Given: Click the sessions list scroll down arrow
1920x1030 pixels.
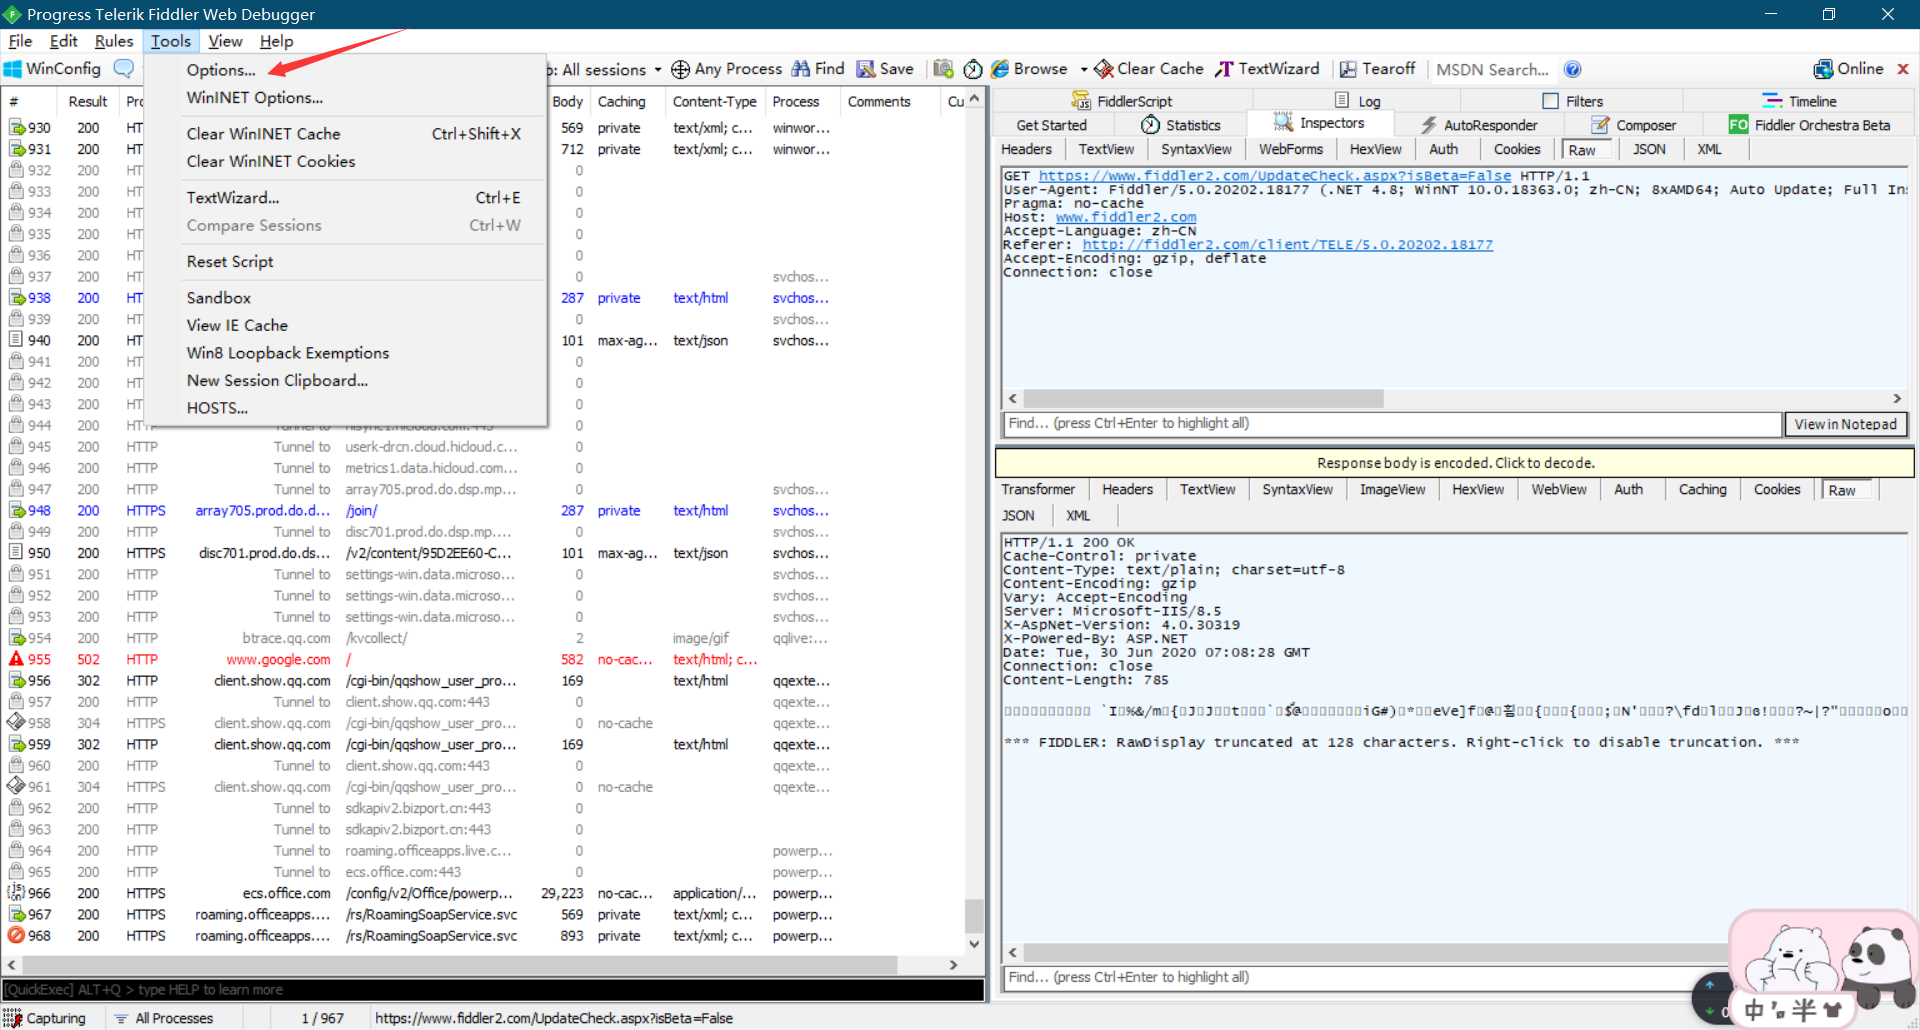Looking at the screenshot, I should click(x=974, y=944).
